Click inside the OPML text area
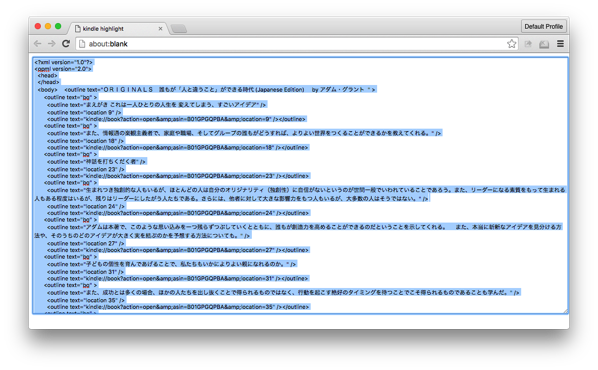This screenshot has height=370, width=598. coord(301,186)
